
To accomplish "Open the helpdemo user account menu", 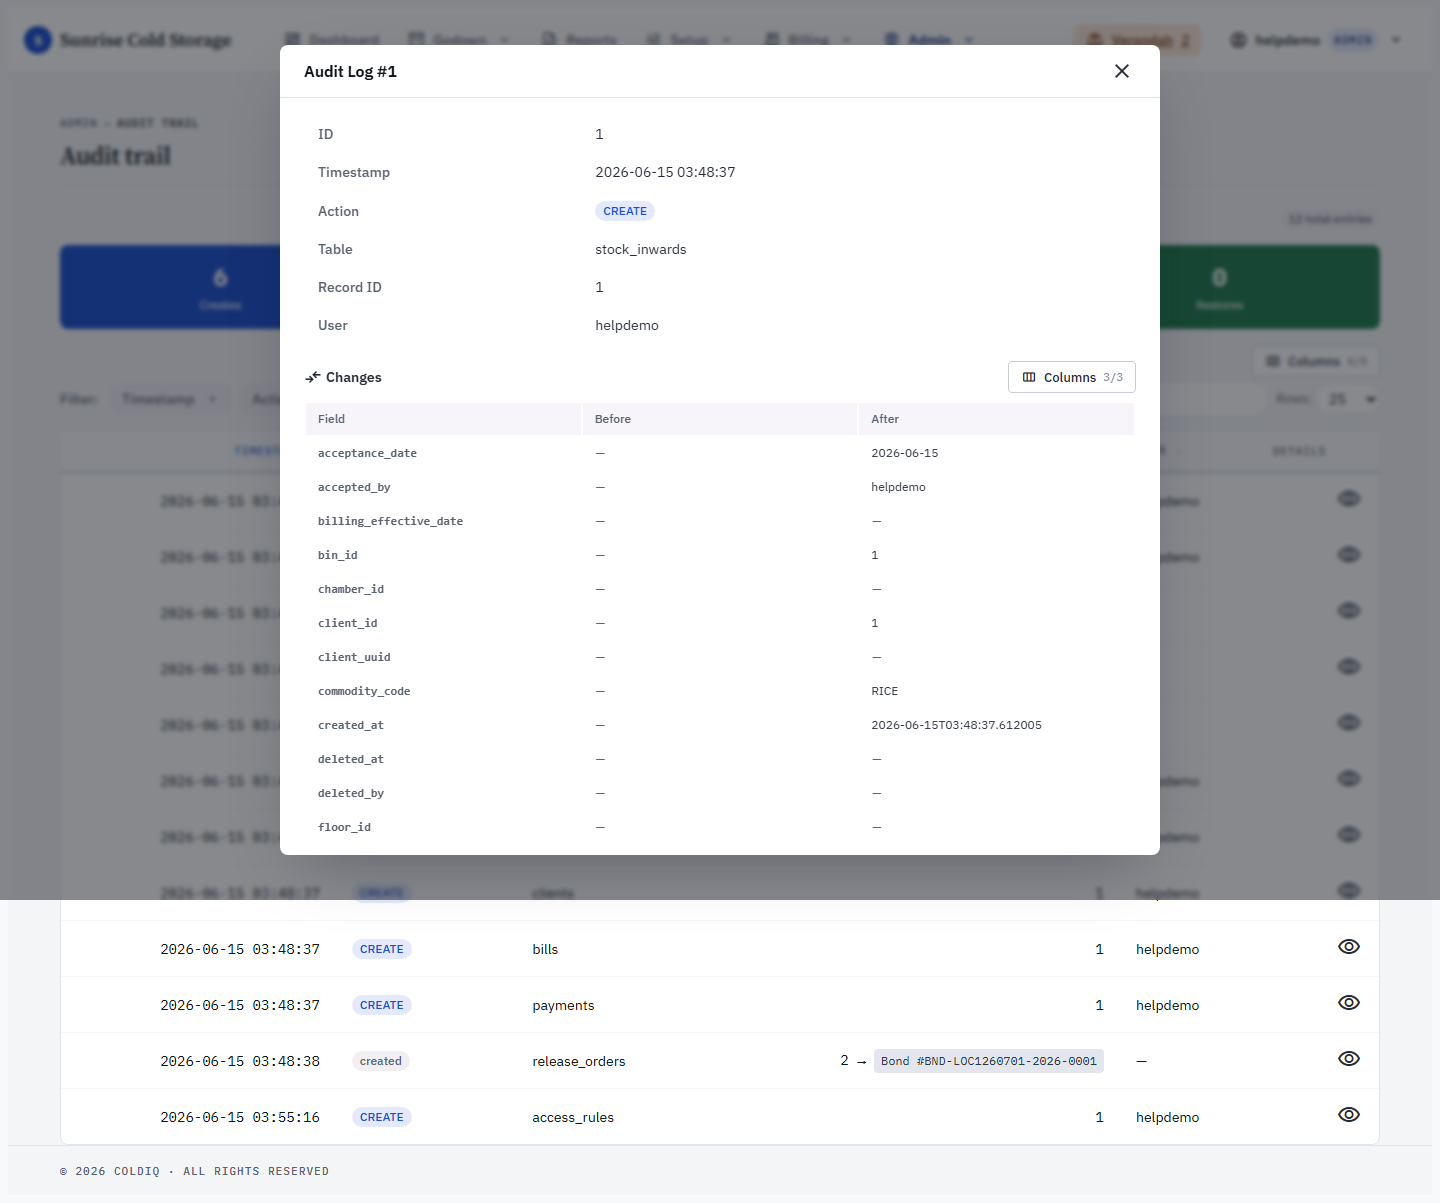I will [1315, 40].
